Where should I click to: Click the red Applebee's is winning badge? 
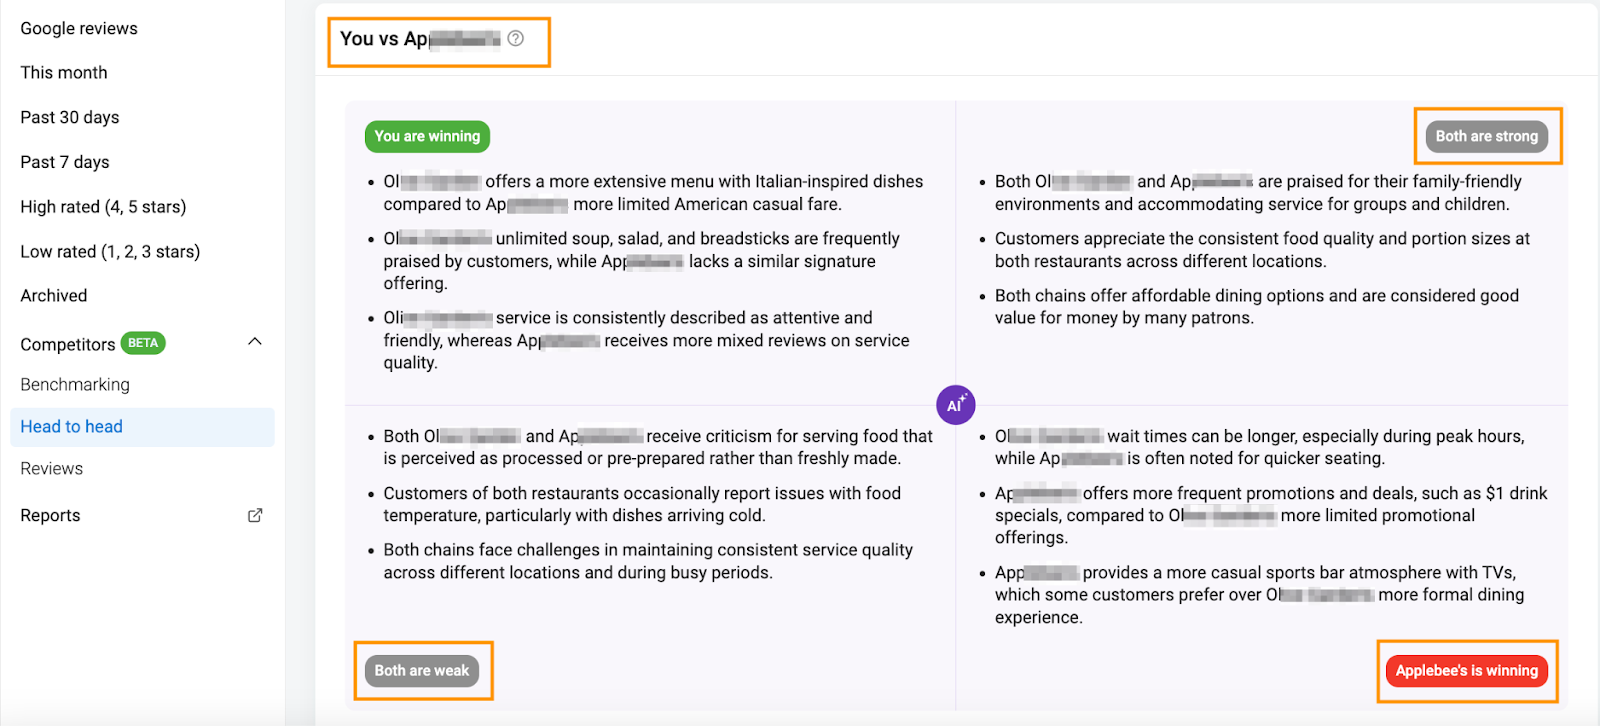(x=1467, y=670)
